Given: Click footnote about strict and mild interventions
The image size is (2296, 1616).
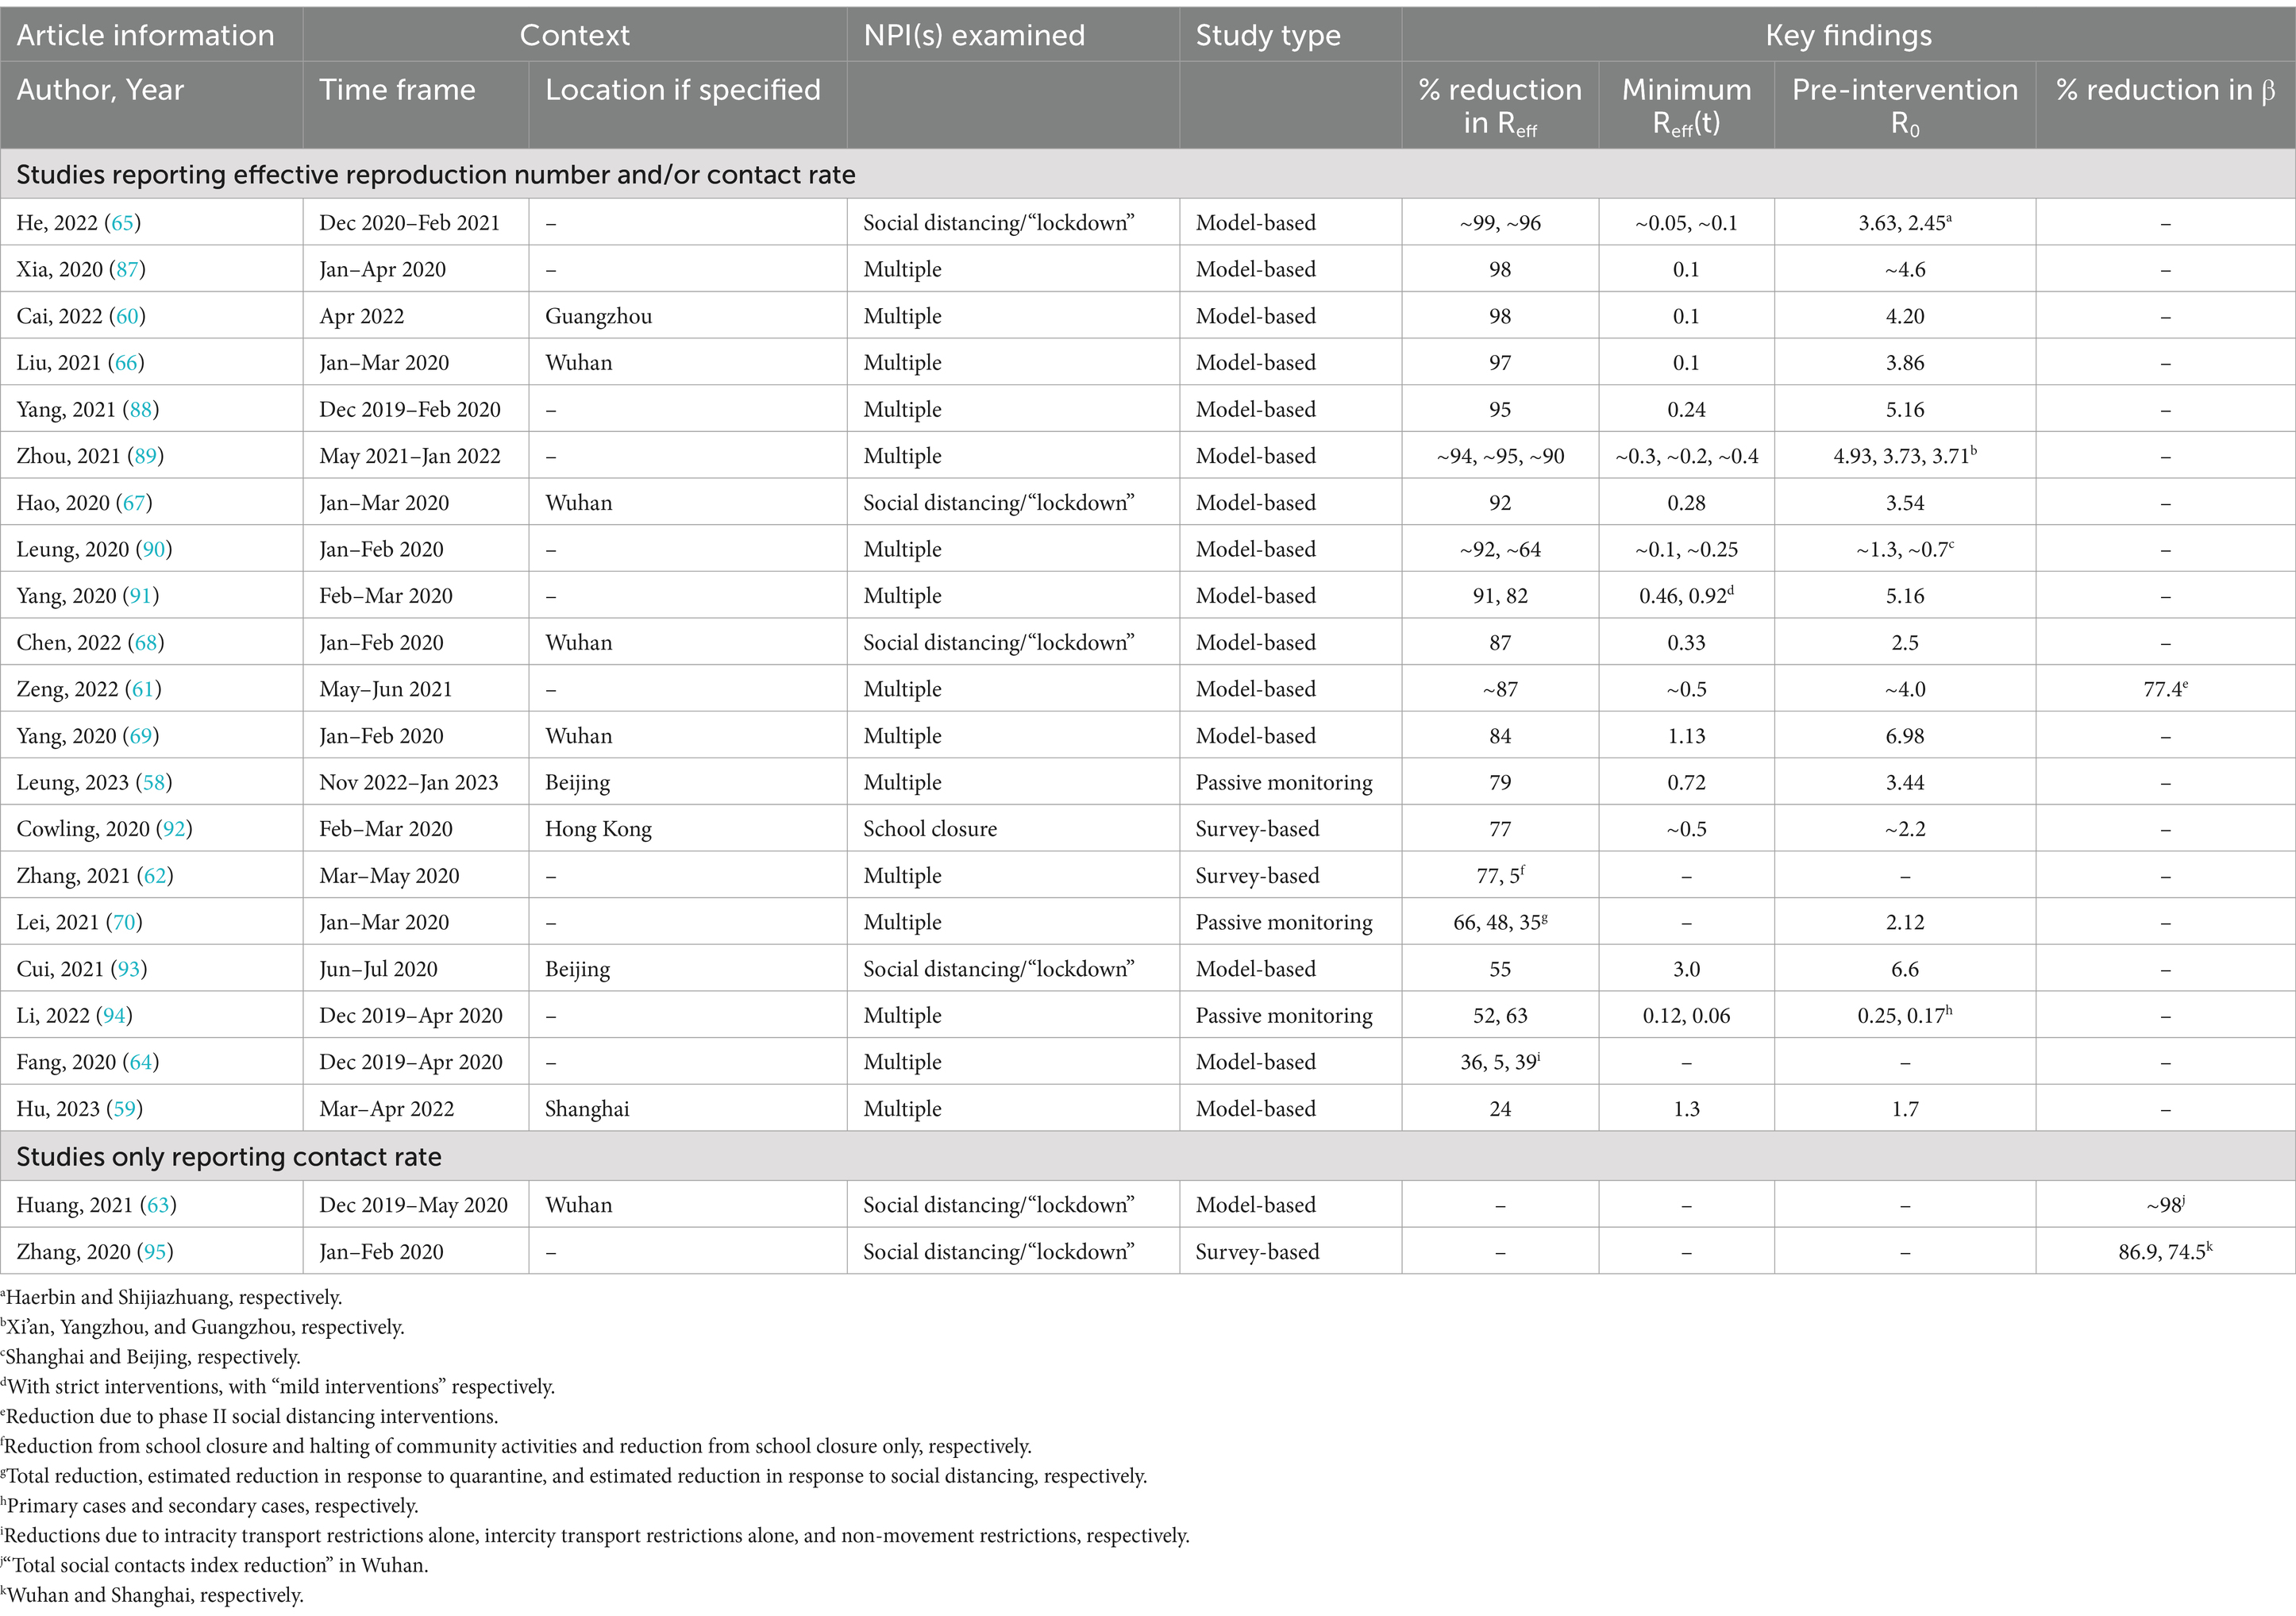Looking at the screenshot, I should tap(278, 1388).
